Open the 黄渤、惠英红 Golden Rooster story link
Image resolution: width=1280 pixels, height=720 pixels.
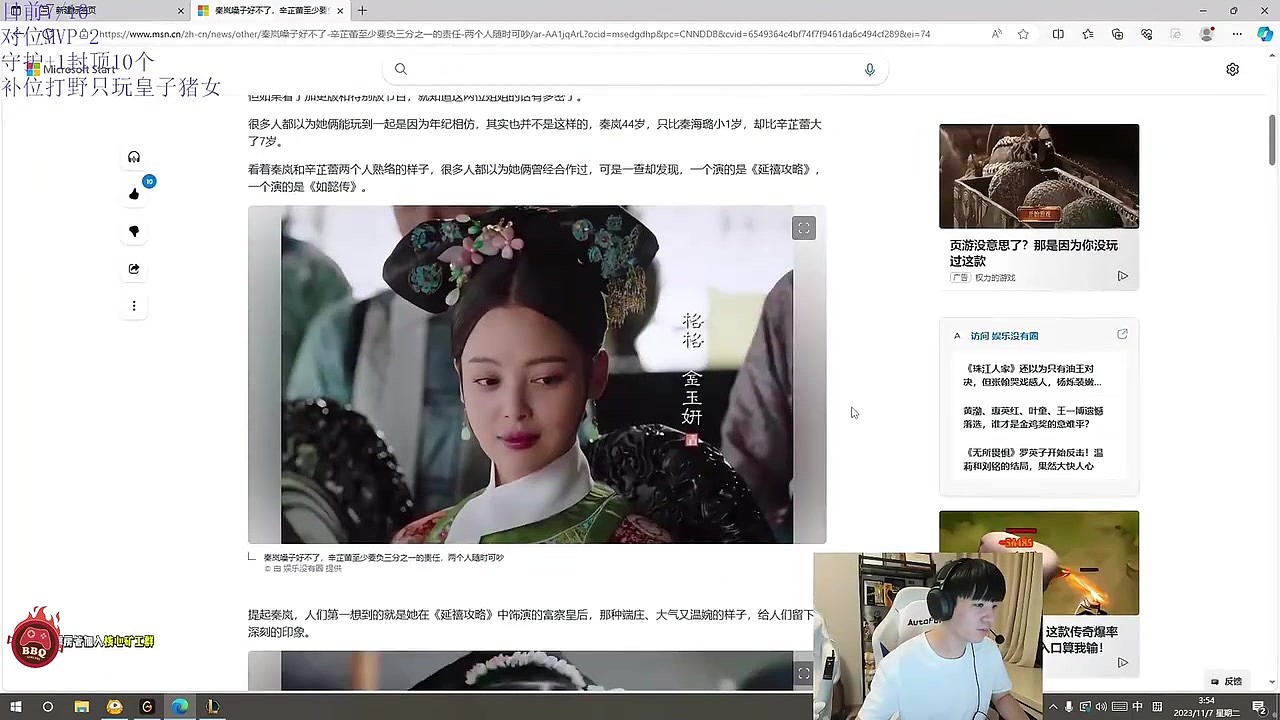[x=1033, y=417]
